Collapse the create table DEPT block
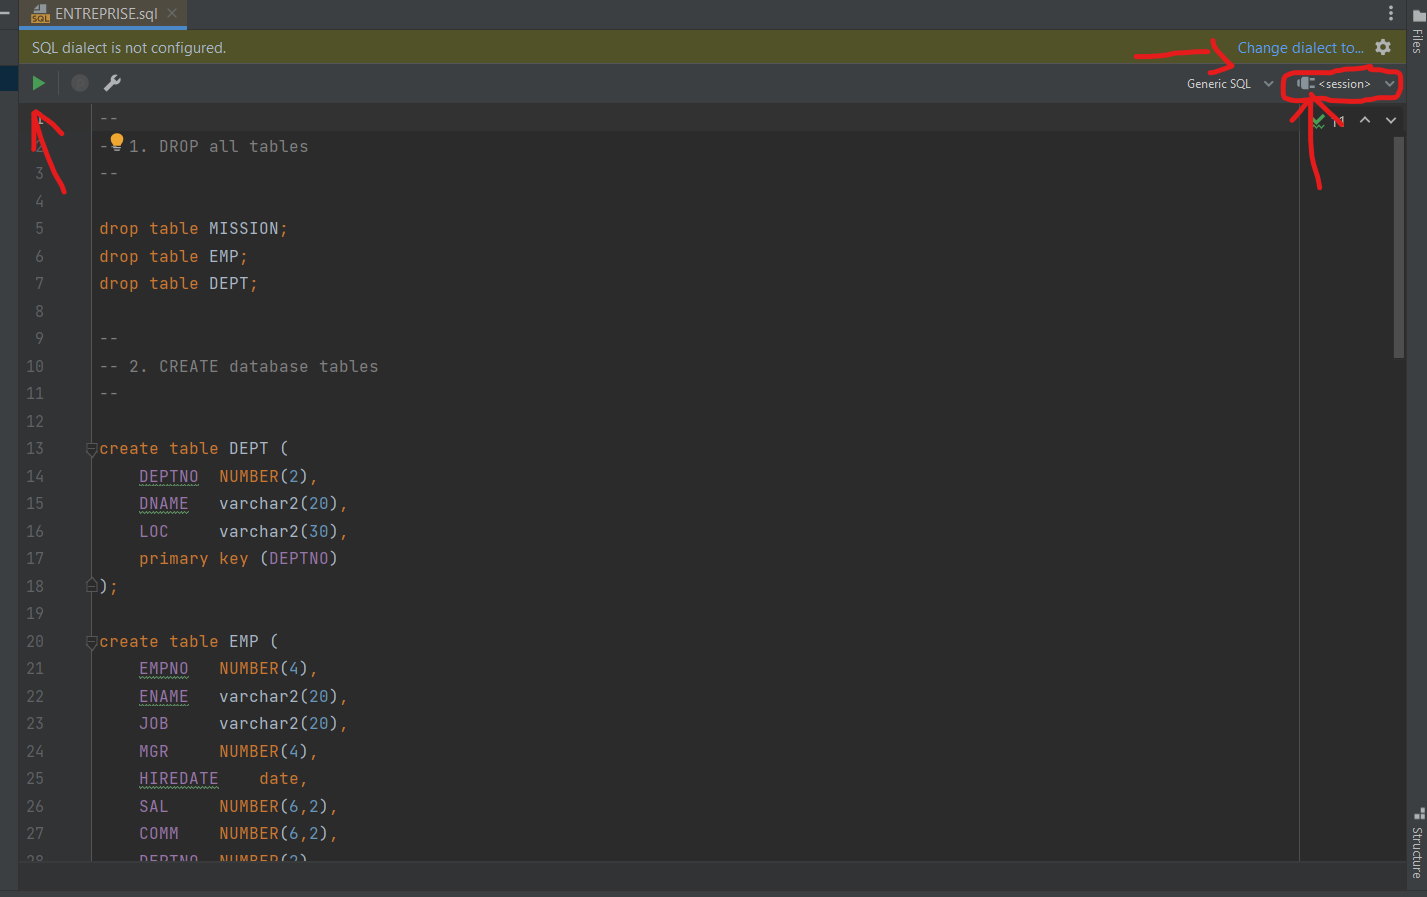The image size is (1427, 897). 91,449
